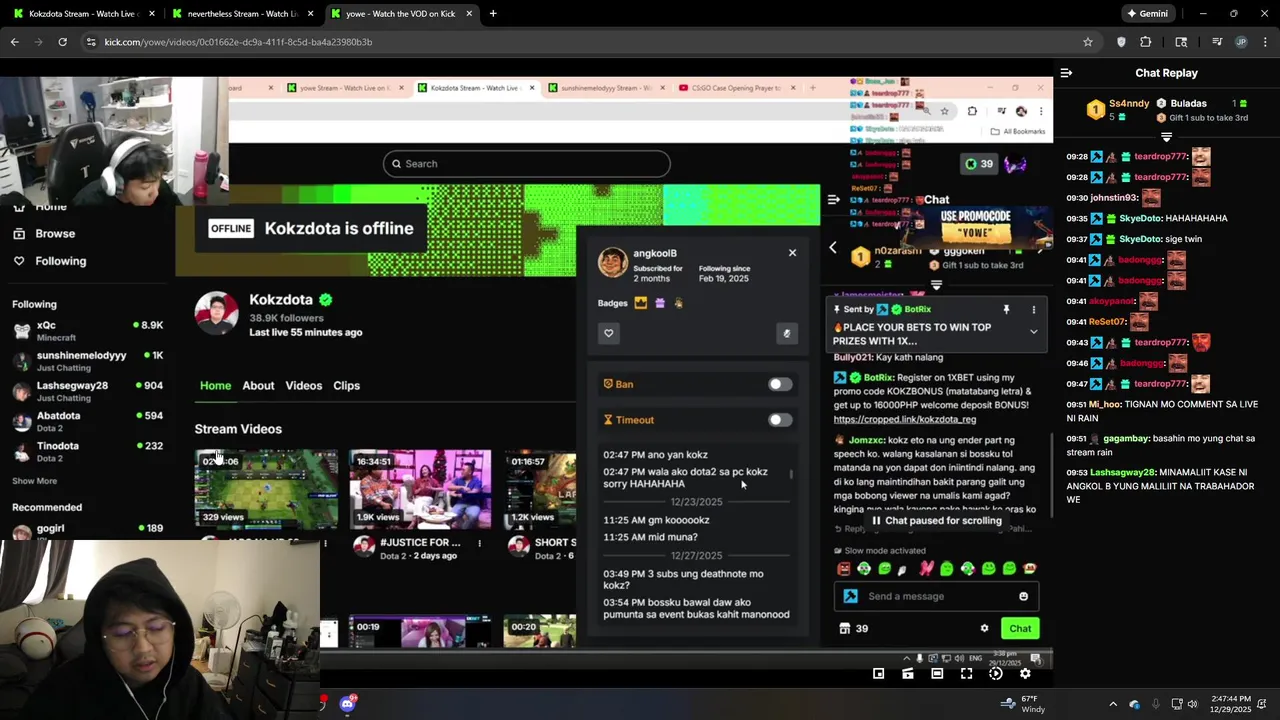This screenshot has height=720, width=1280.
Task: Close the angkoolB user card
Action: (792, 253)
